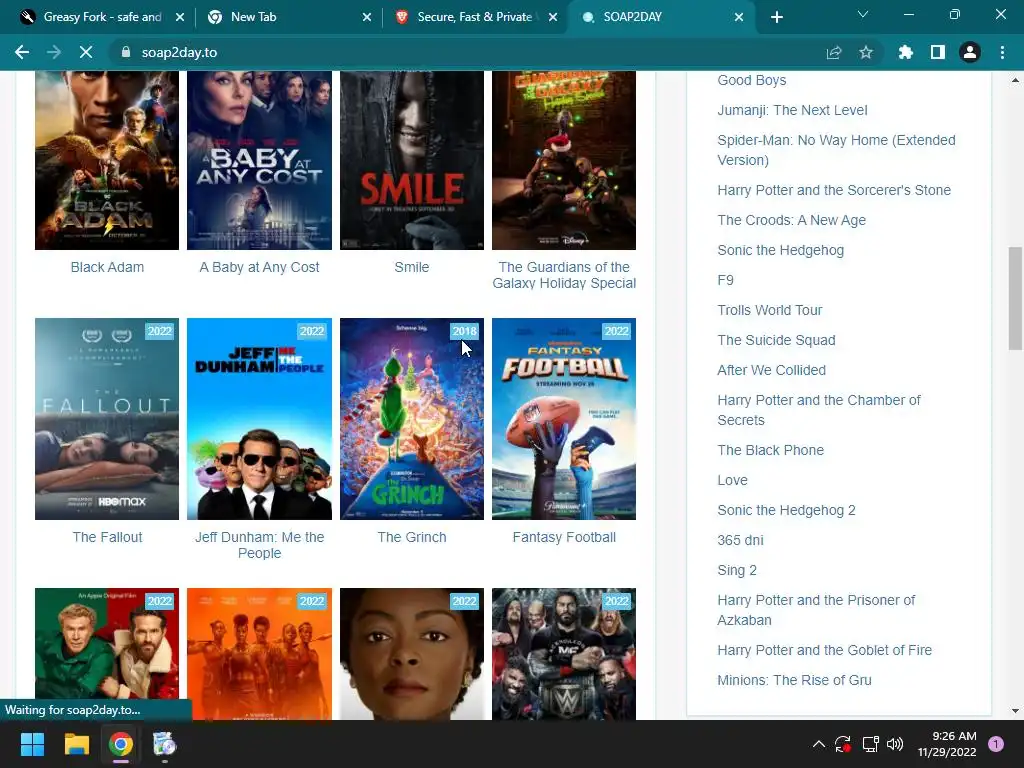The width and height of the screenshot is (1024, 768).
Task: Share this page using address bar icon
Action: point(834,52)
